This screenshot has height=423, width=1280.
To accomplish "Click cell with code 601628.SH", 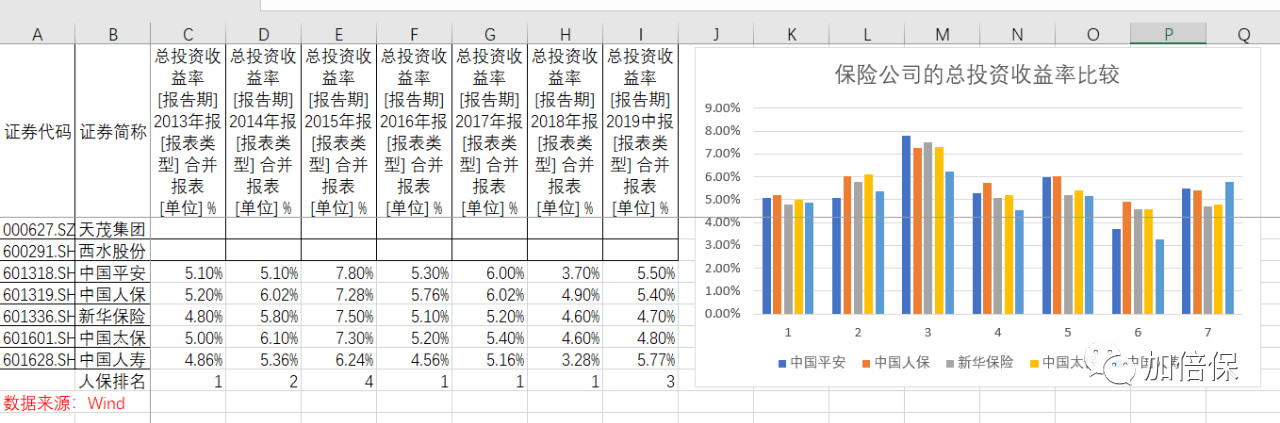I will pos(38,360).
